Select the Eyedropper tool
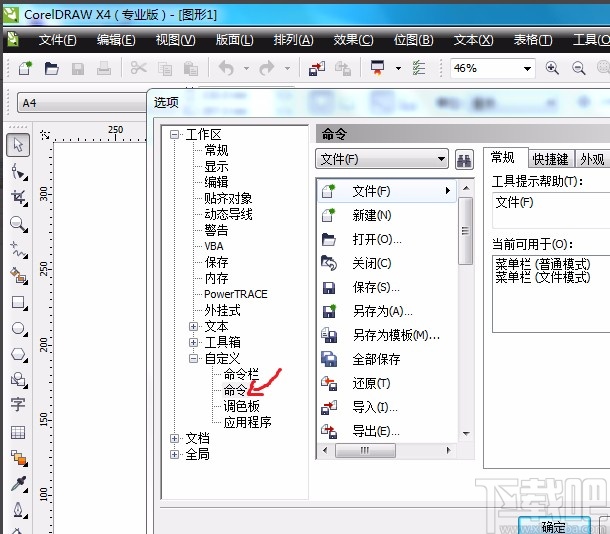 (19, 484)
